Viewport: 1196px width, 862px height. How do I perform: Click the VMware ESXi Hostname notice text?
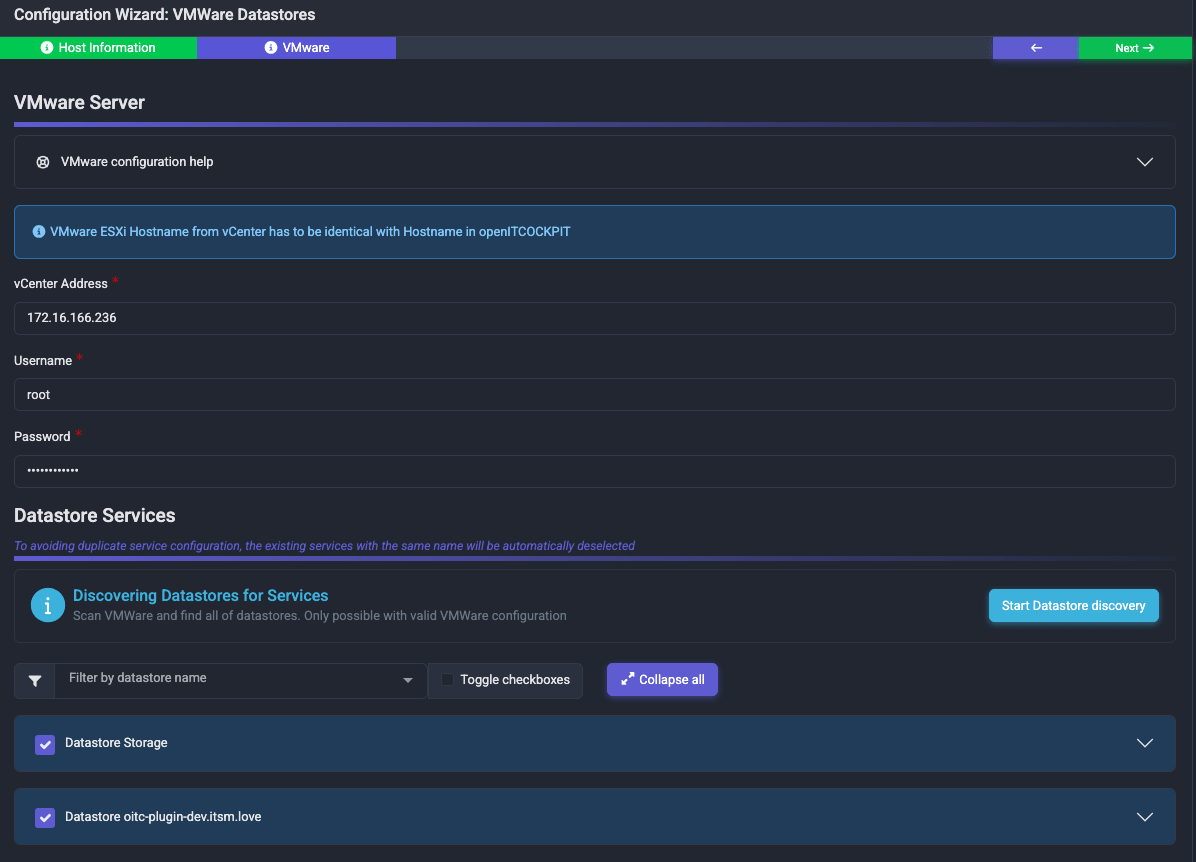click(310, 232)
